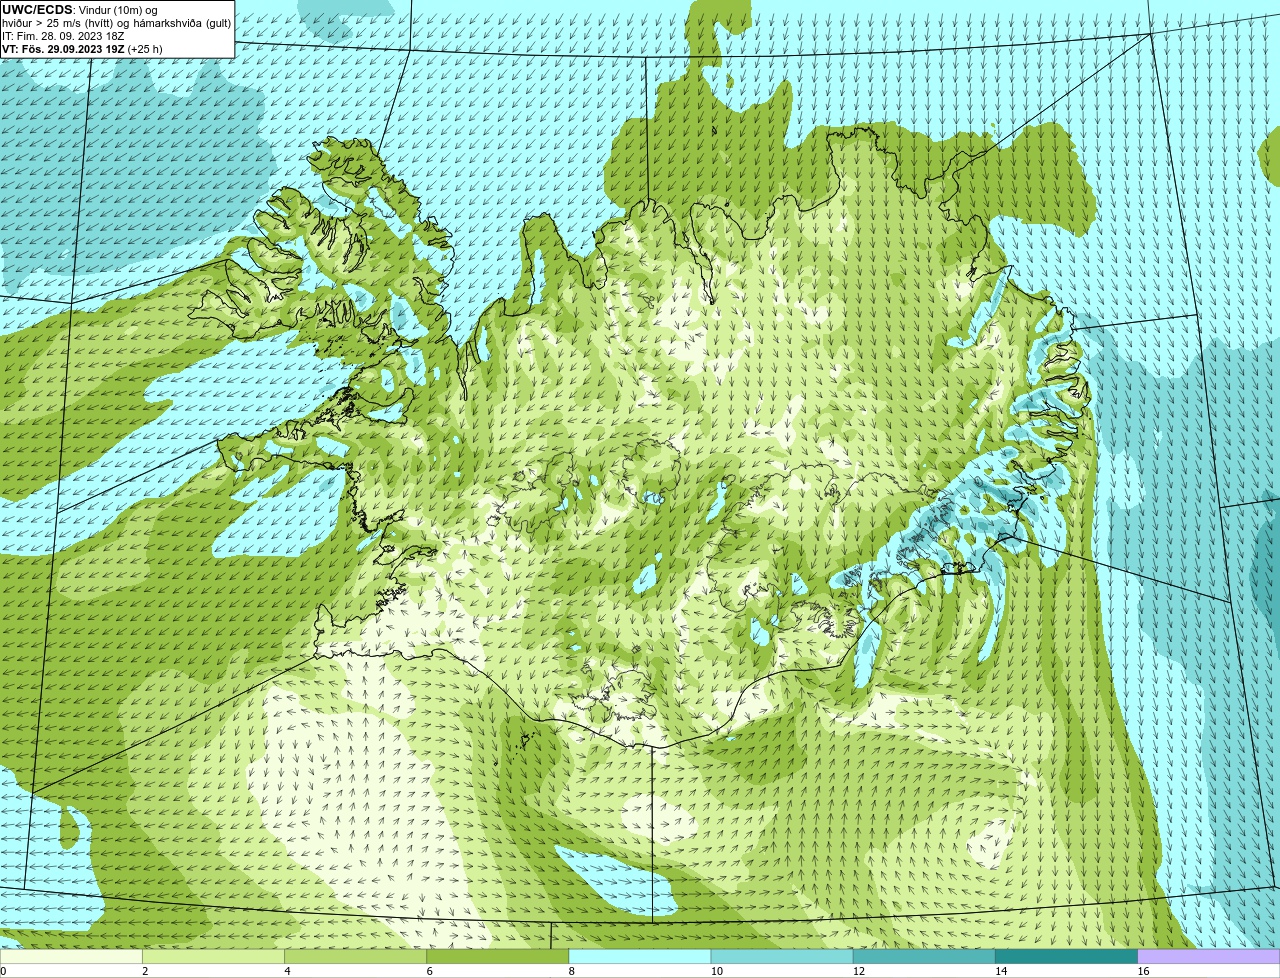1280x978 pixels.
Task: Click the '6' label on the wind scale
Action: (x=430, y=971)
